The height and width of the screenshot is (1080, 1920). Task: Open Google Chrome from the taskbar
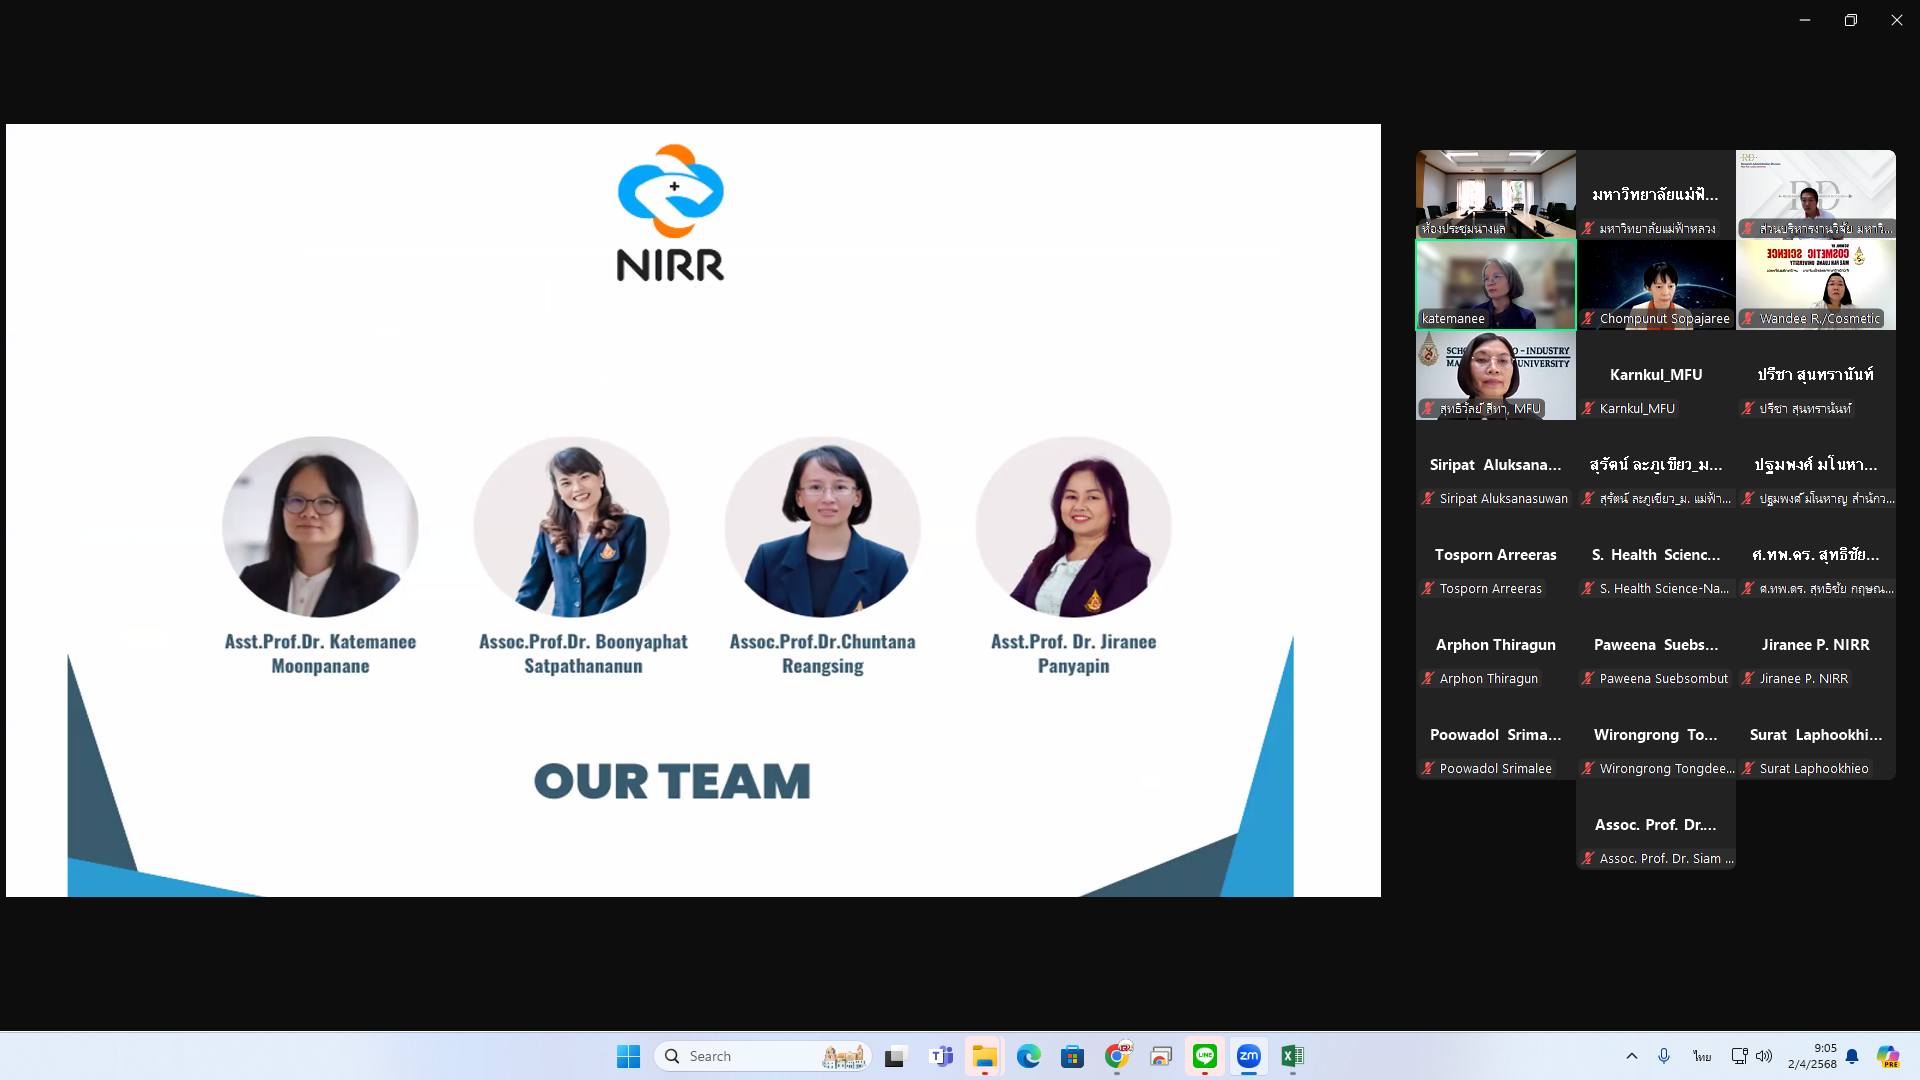(1117, 1056)
